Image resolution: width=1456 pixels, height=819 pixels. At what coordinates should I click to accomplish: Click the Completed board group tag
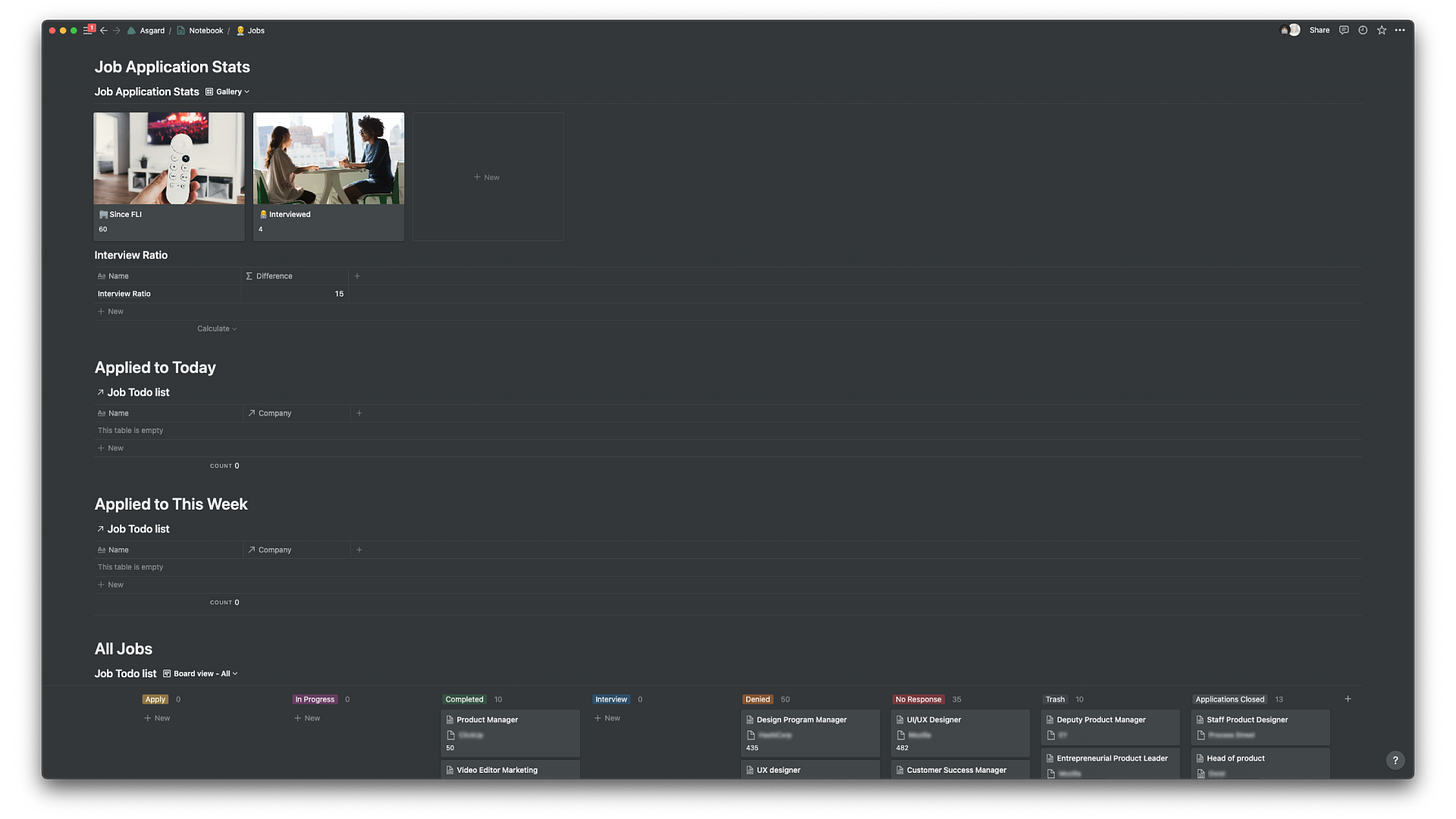click(x=464, y=700)
